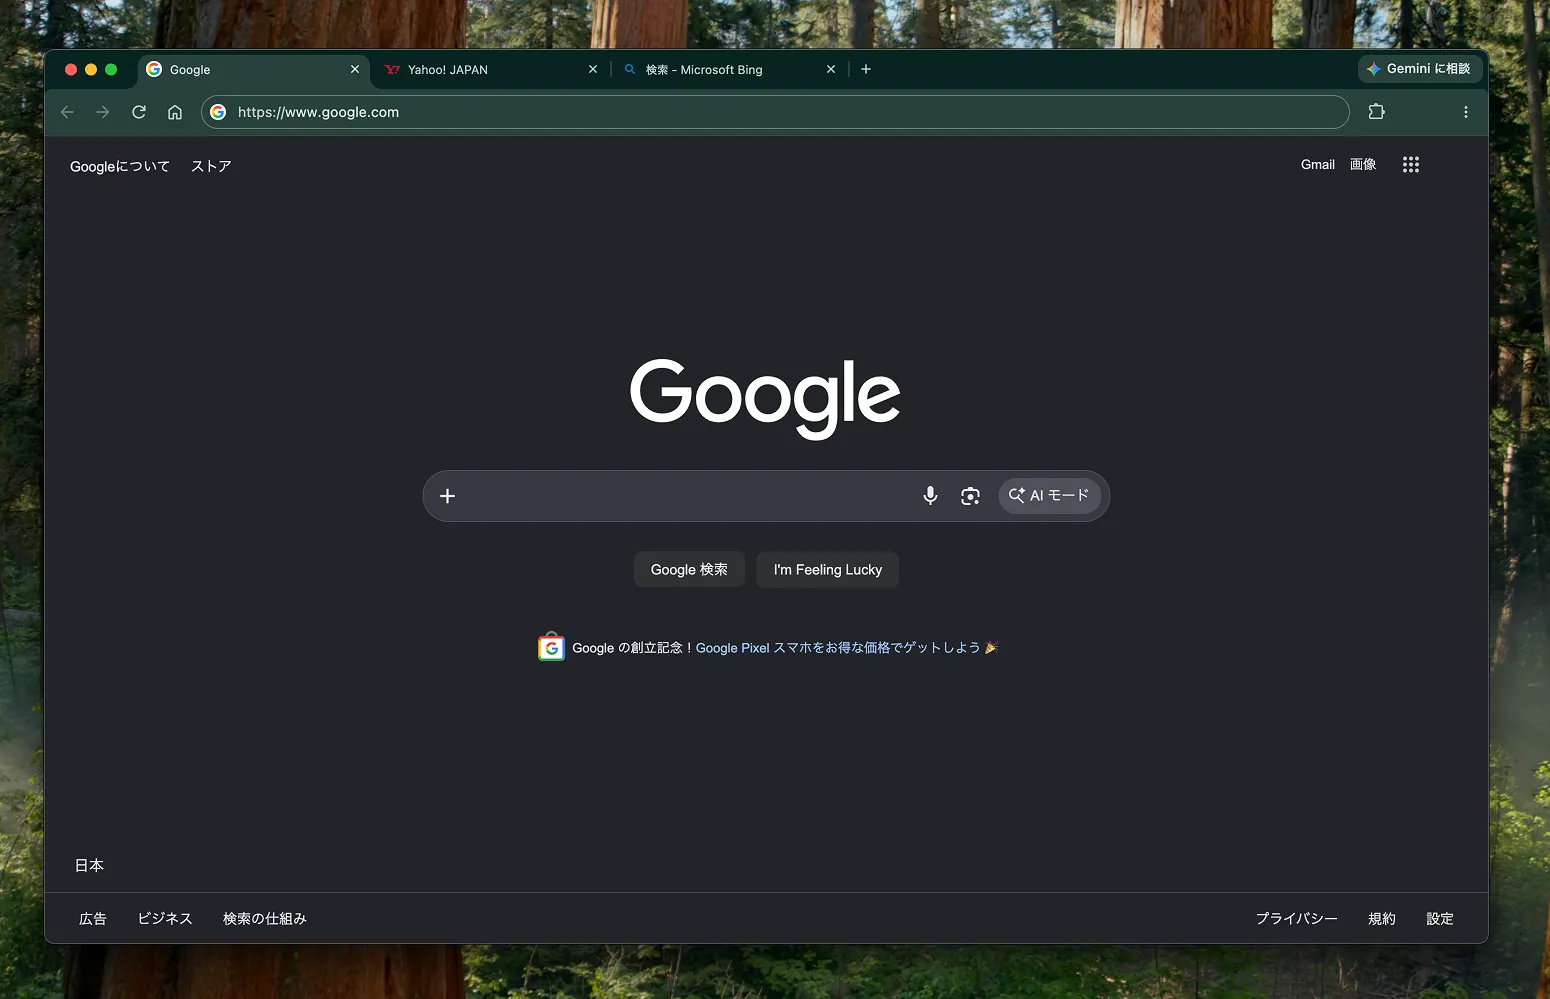This screenshot has height=999, width=1550.
Task: Open the Chrome three-dot menu
Action: click(x=1466, y=112)
